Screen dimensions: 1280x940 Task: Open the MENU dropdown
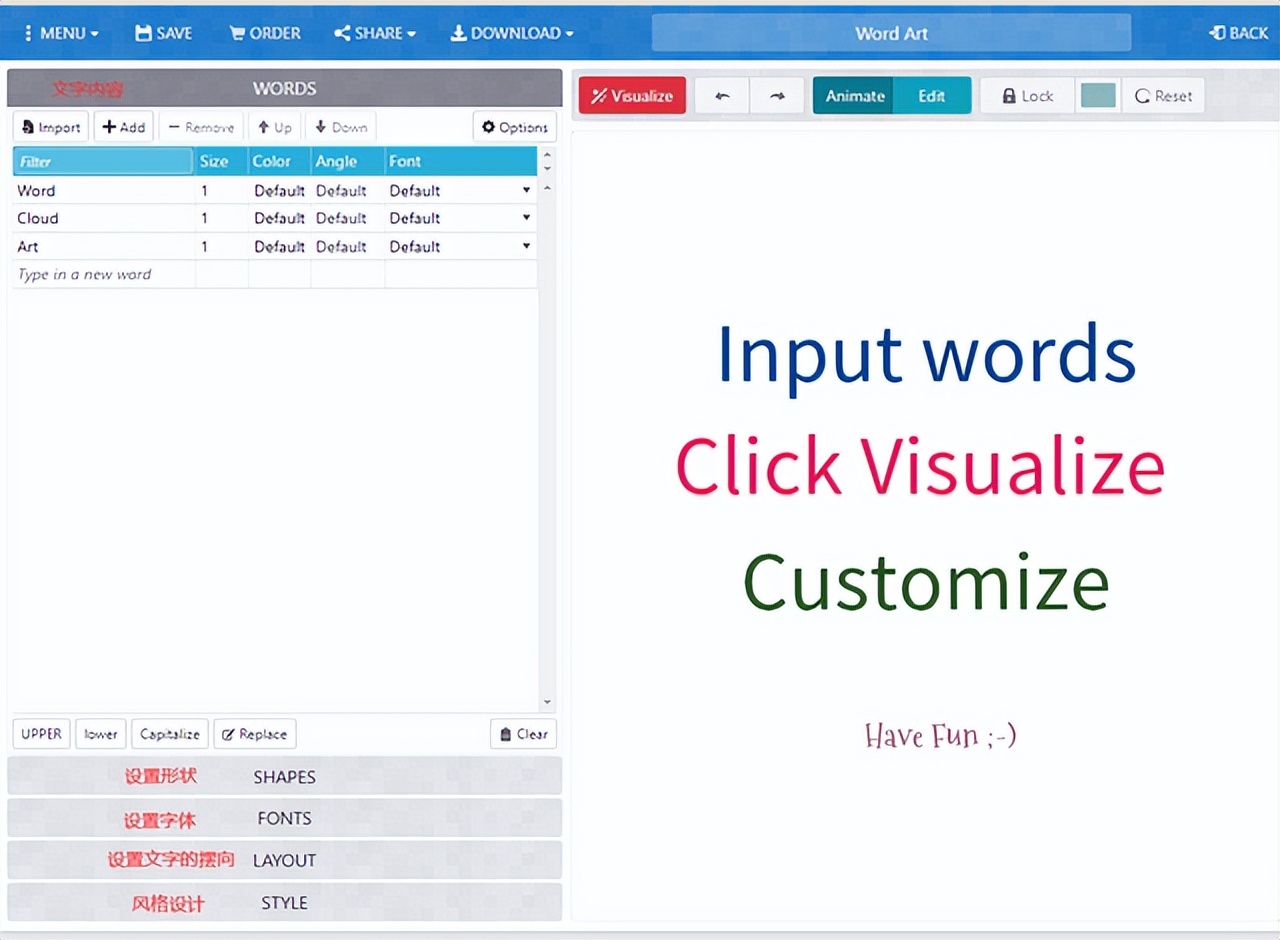point(60,33)
